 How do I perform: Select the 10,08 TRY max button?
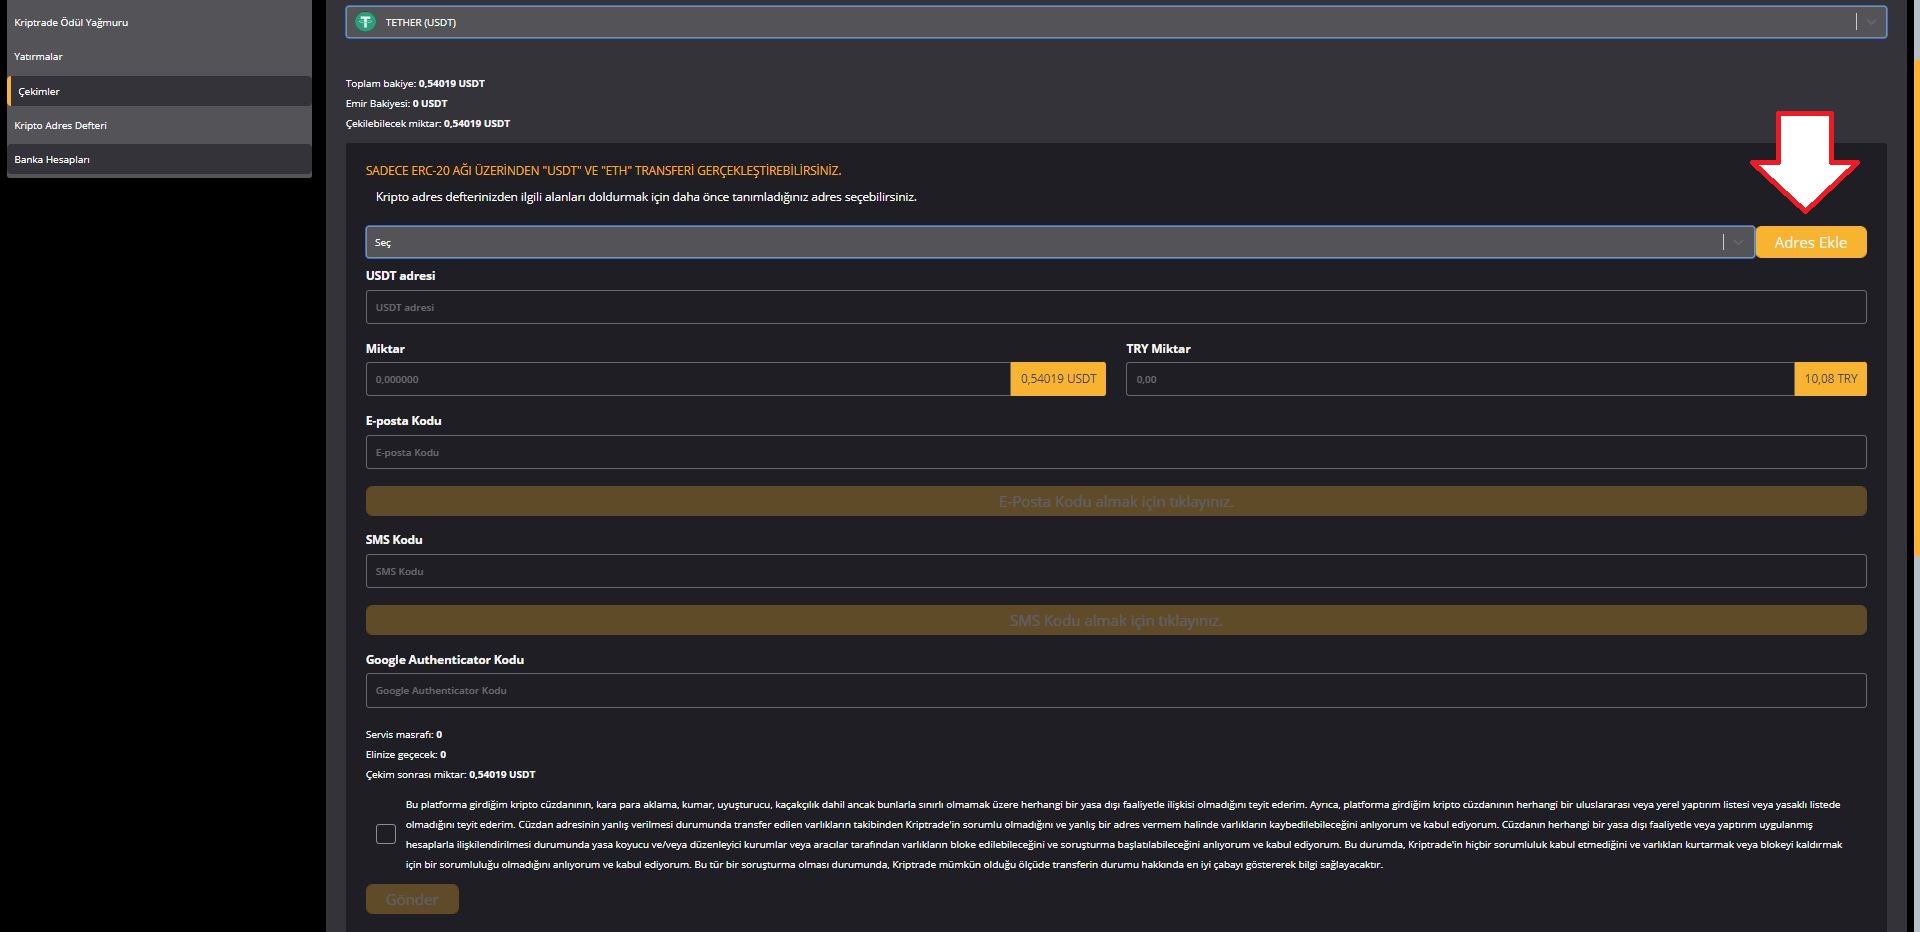click(1830, 379)
